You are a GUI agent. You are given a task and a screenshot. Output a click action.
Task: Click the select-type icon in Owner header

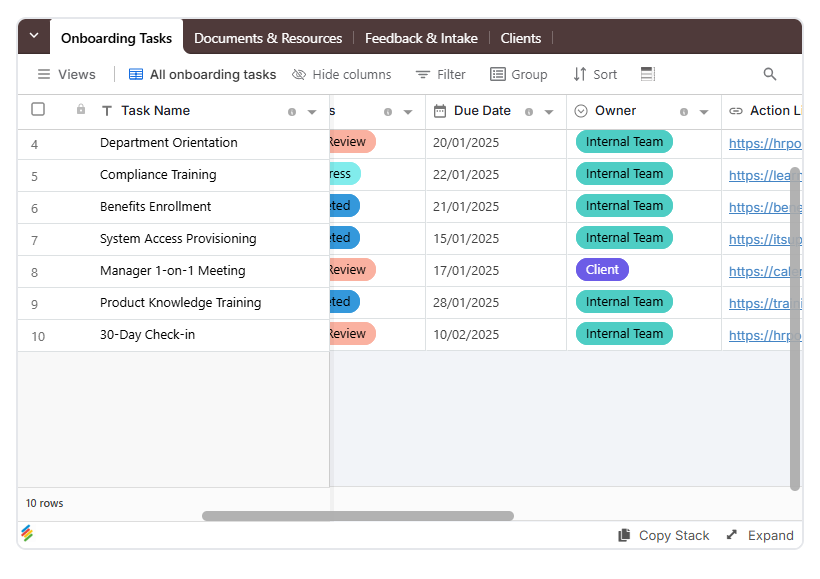(x=581, y=111)
